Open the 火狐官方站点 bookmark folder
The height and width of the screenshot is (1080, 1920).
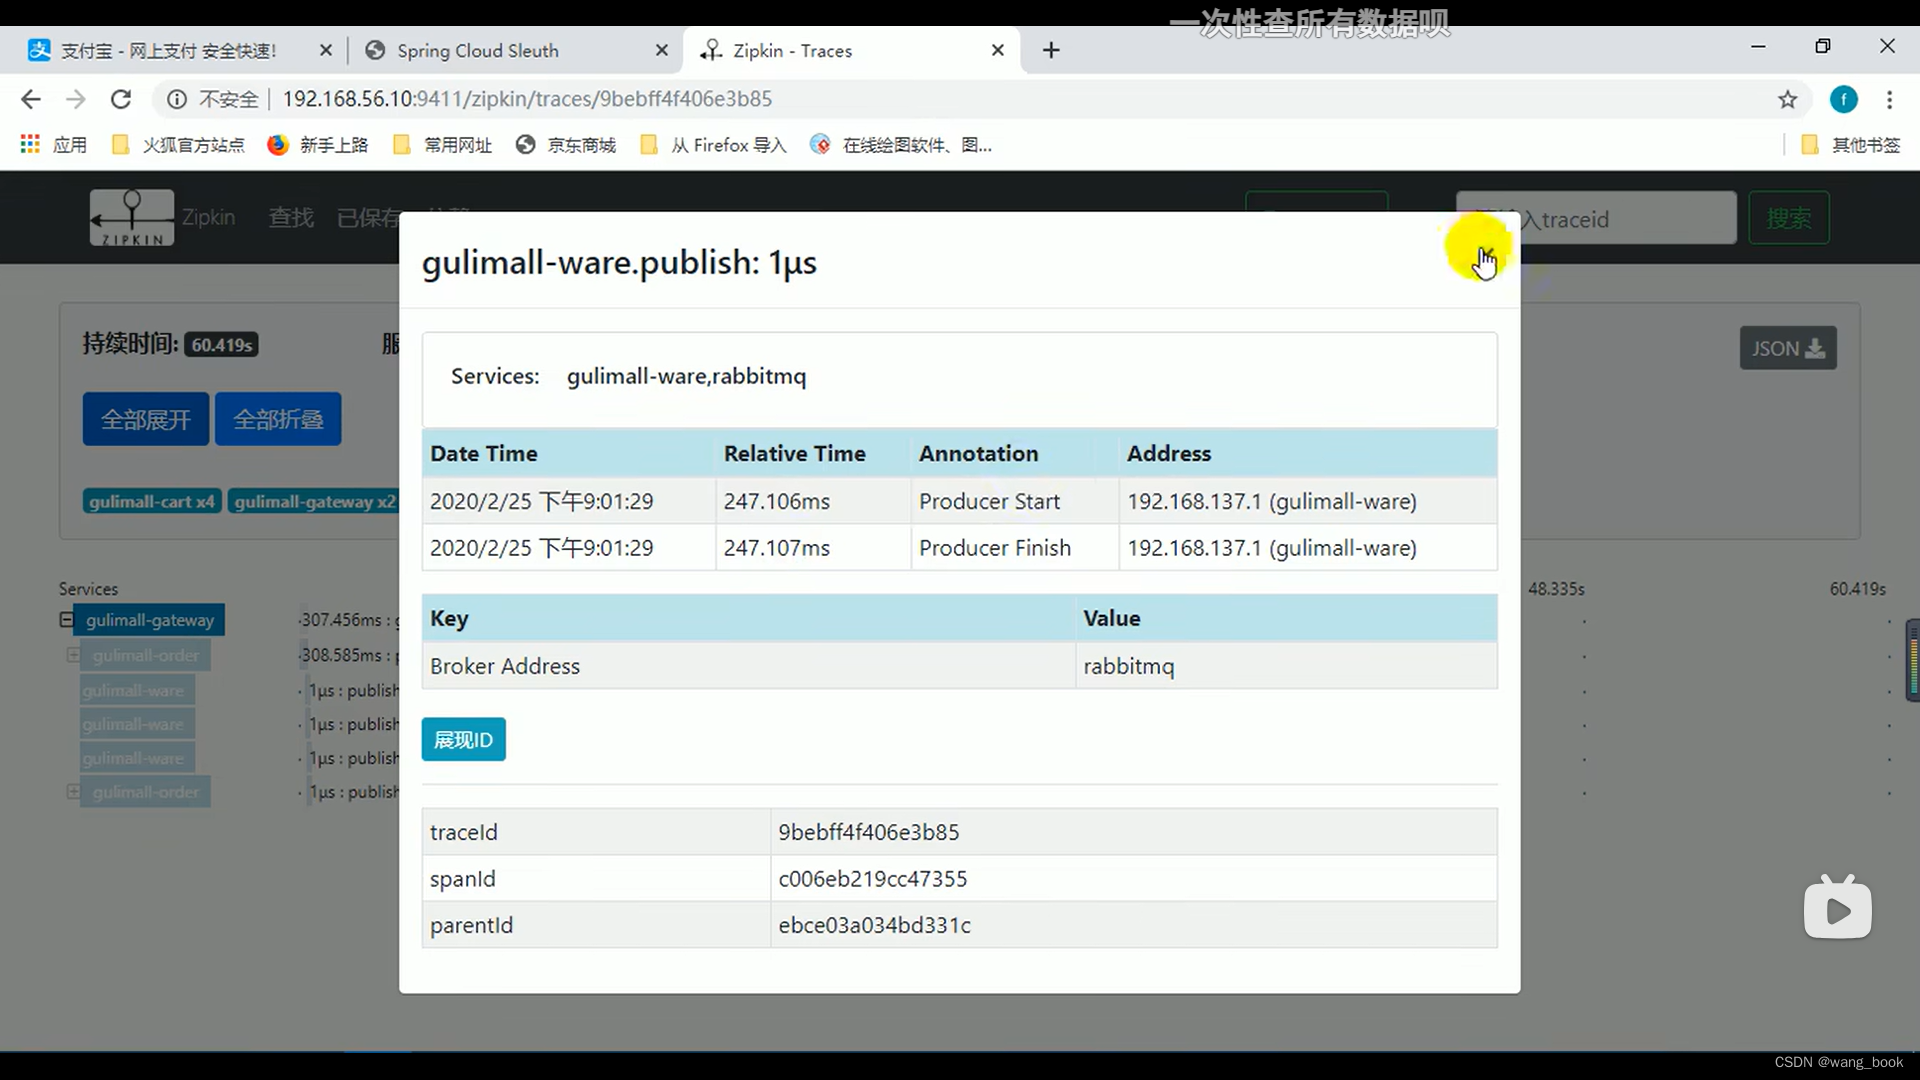(x=178, y=145)
